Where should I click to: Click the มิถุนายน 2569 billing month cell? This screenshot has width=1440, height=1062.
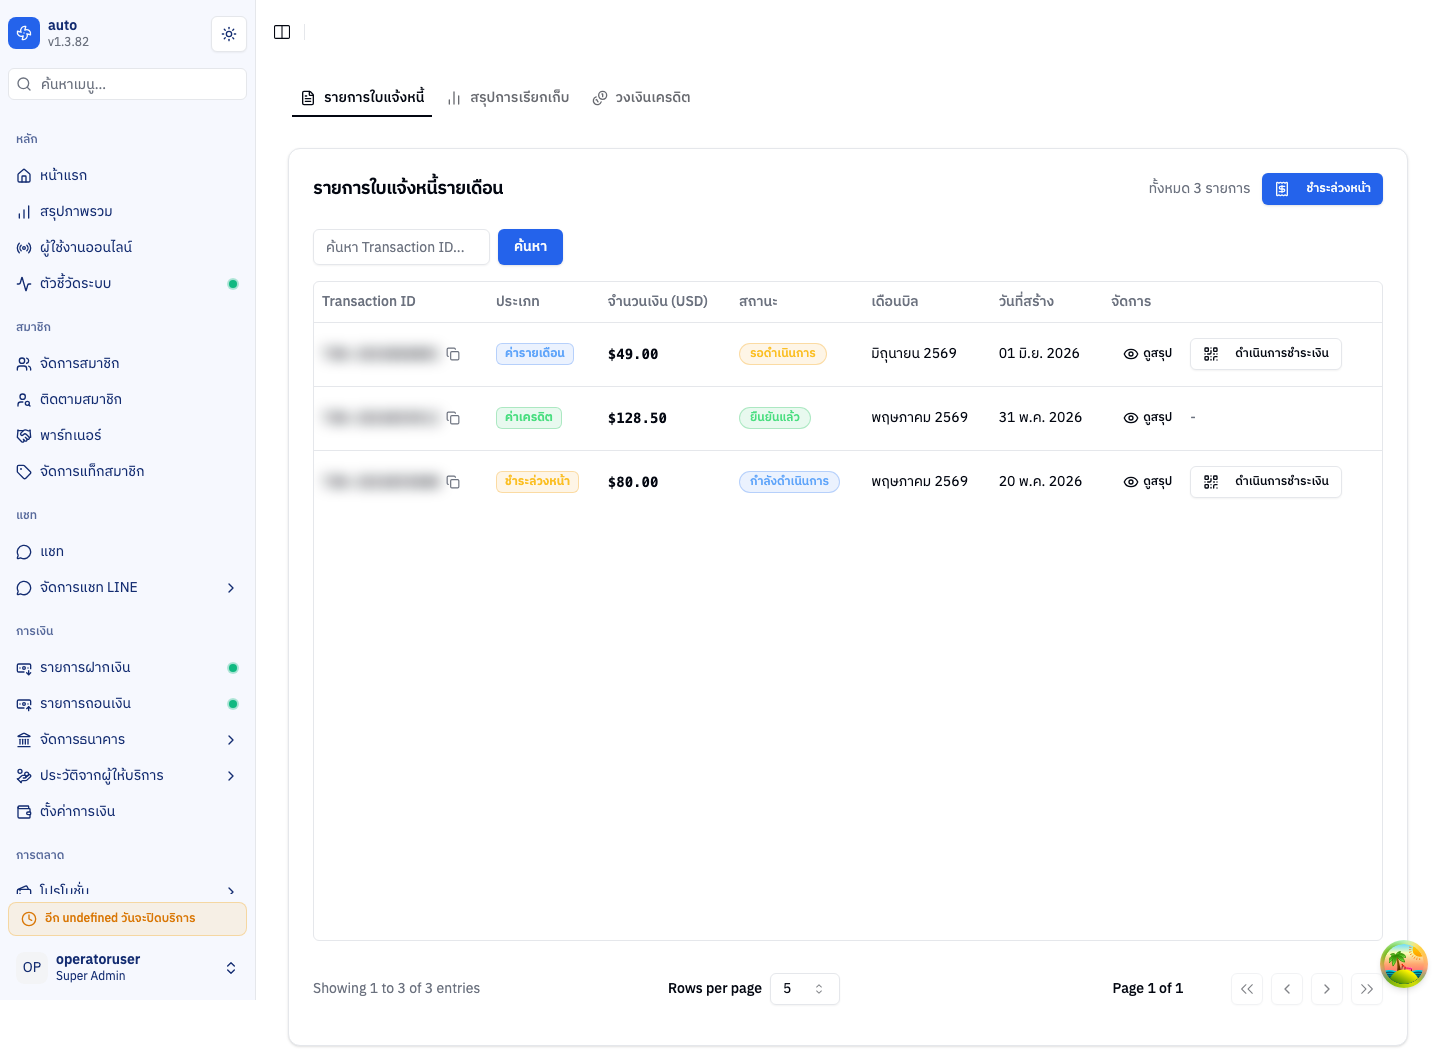(x=914, y=354)
